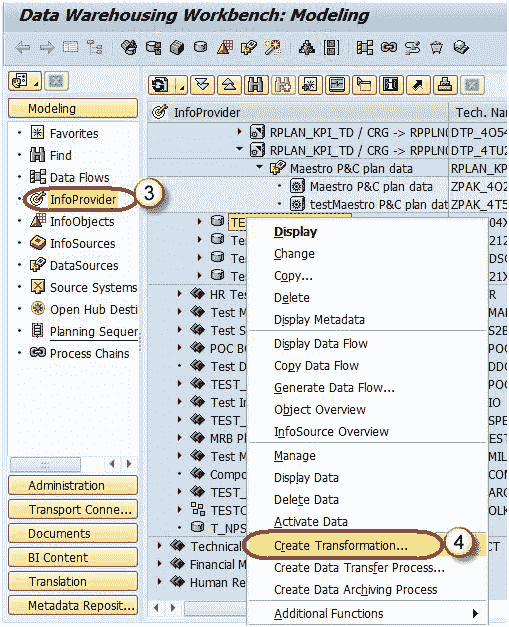Select Data Flows in navigation tree
The width and height of the screenshot is (509, 627).
click(79, 177)
